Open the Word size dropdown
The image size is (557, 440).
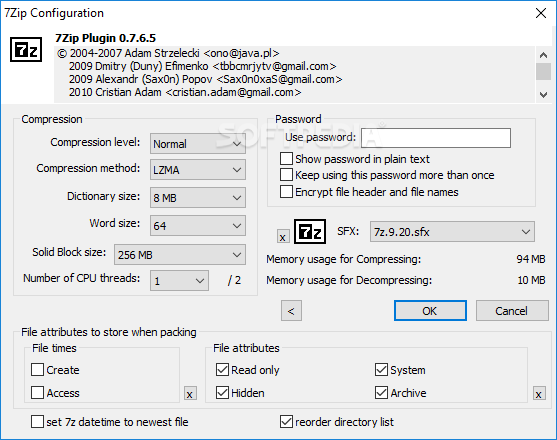(198, 226)
